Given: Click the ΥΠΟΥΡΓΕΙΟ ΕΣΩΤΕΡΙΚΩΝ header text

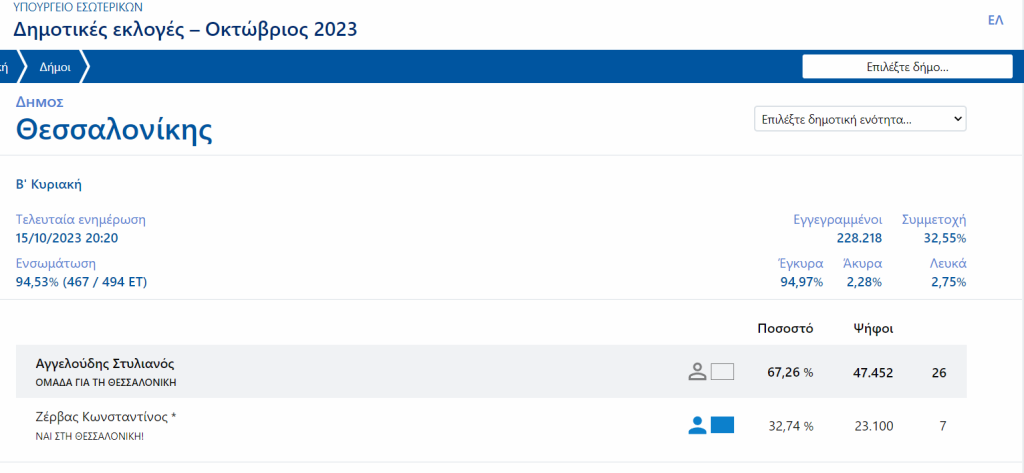Looking at the screenshot, I should (x=78, y=8).
